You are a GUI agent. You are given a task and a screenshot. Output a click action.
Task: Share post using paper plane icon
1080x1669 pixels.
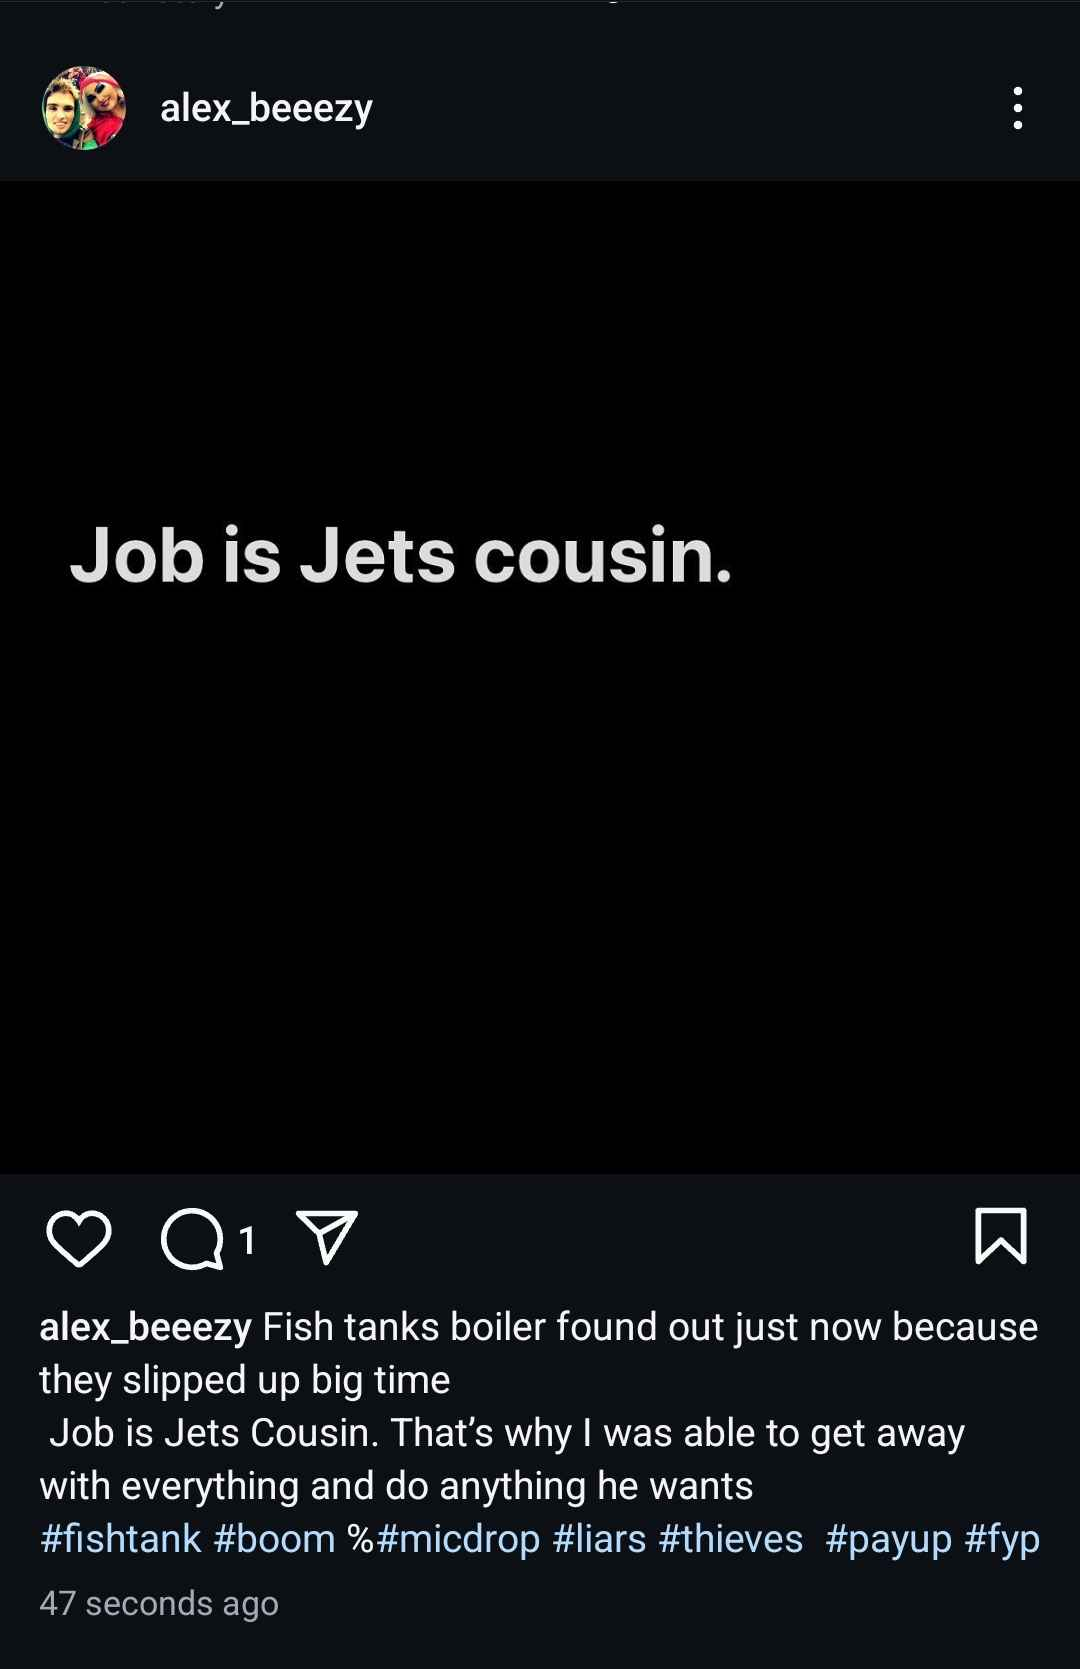pyautogui.click(x=327, y=1238)
